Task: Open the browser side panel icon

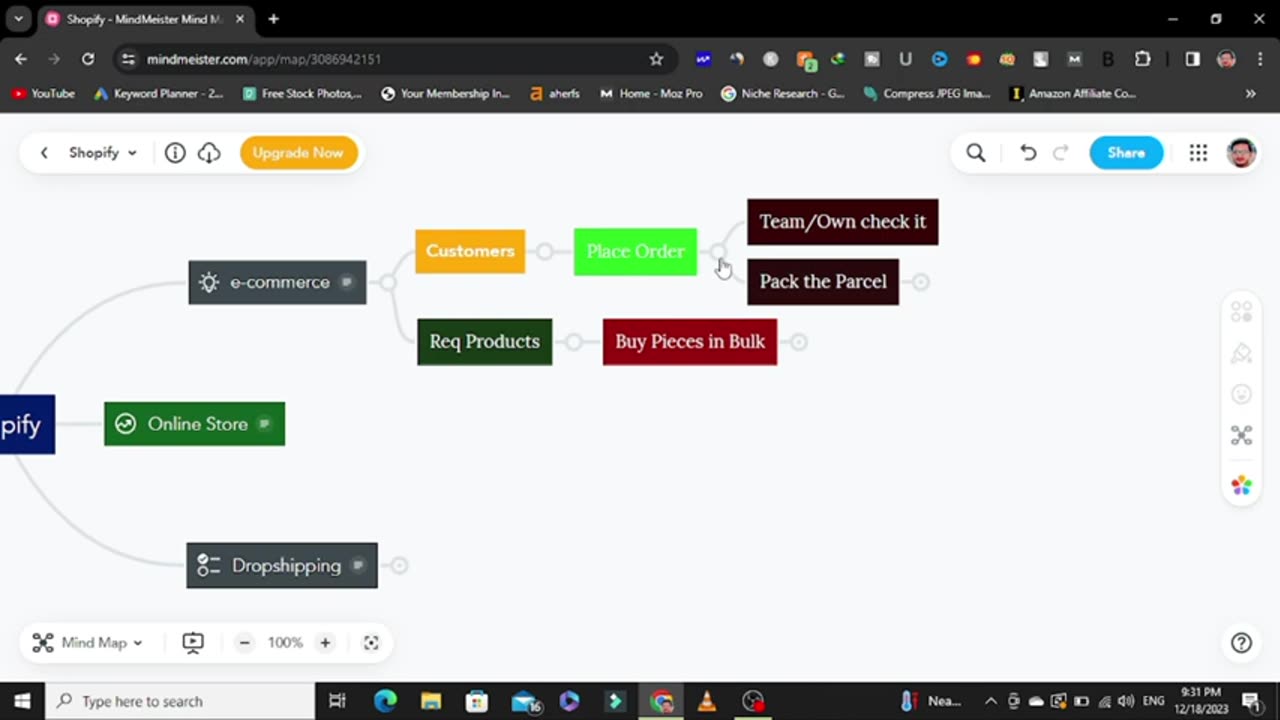Action: [1192, 59]
